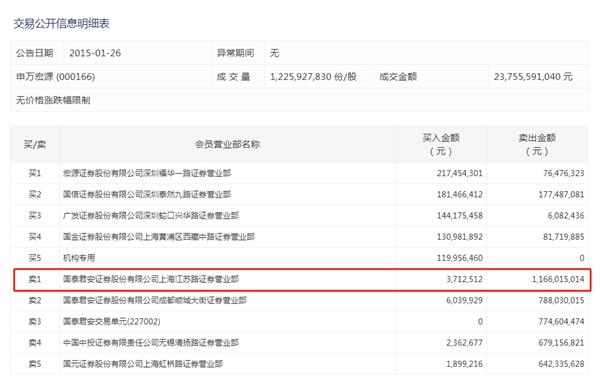600x391 pixels.
Task: Select buy amount 119,956,460
Action: (x=460, y=258)
